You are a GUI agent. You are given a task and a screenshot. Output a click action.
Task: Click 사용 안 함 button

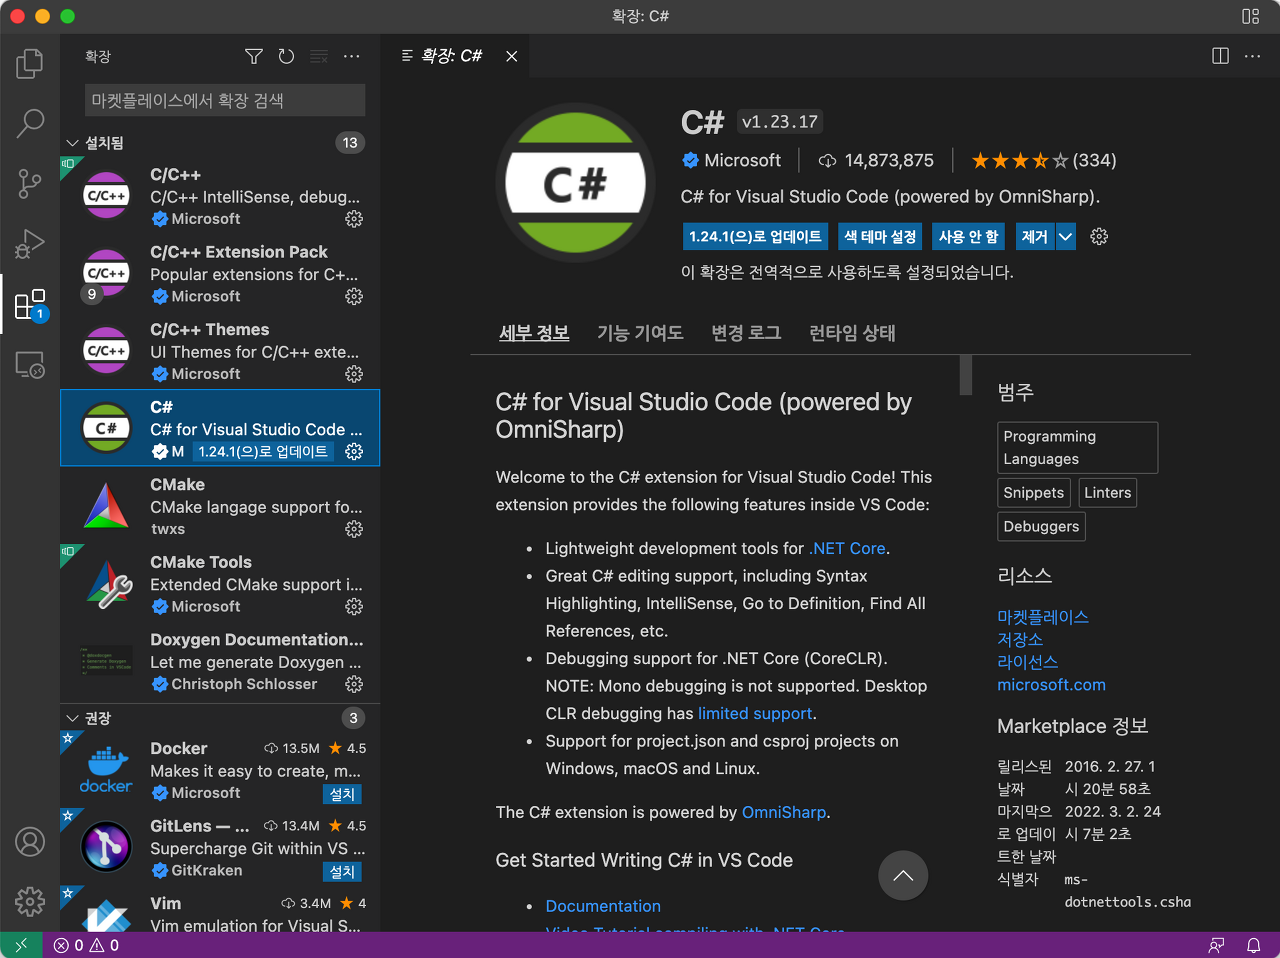tap(968, 237)
